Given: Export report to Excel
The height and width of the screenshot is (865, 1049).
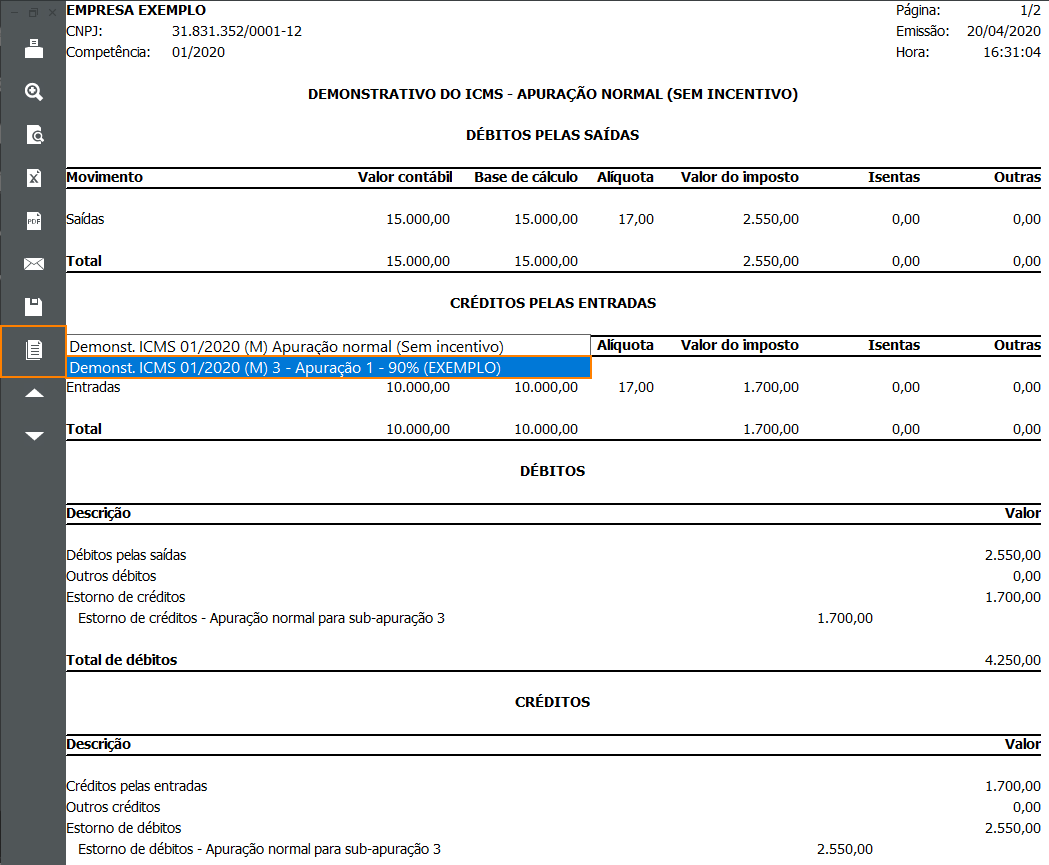Looking at the screenshot, I should click(33, 178).
